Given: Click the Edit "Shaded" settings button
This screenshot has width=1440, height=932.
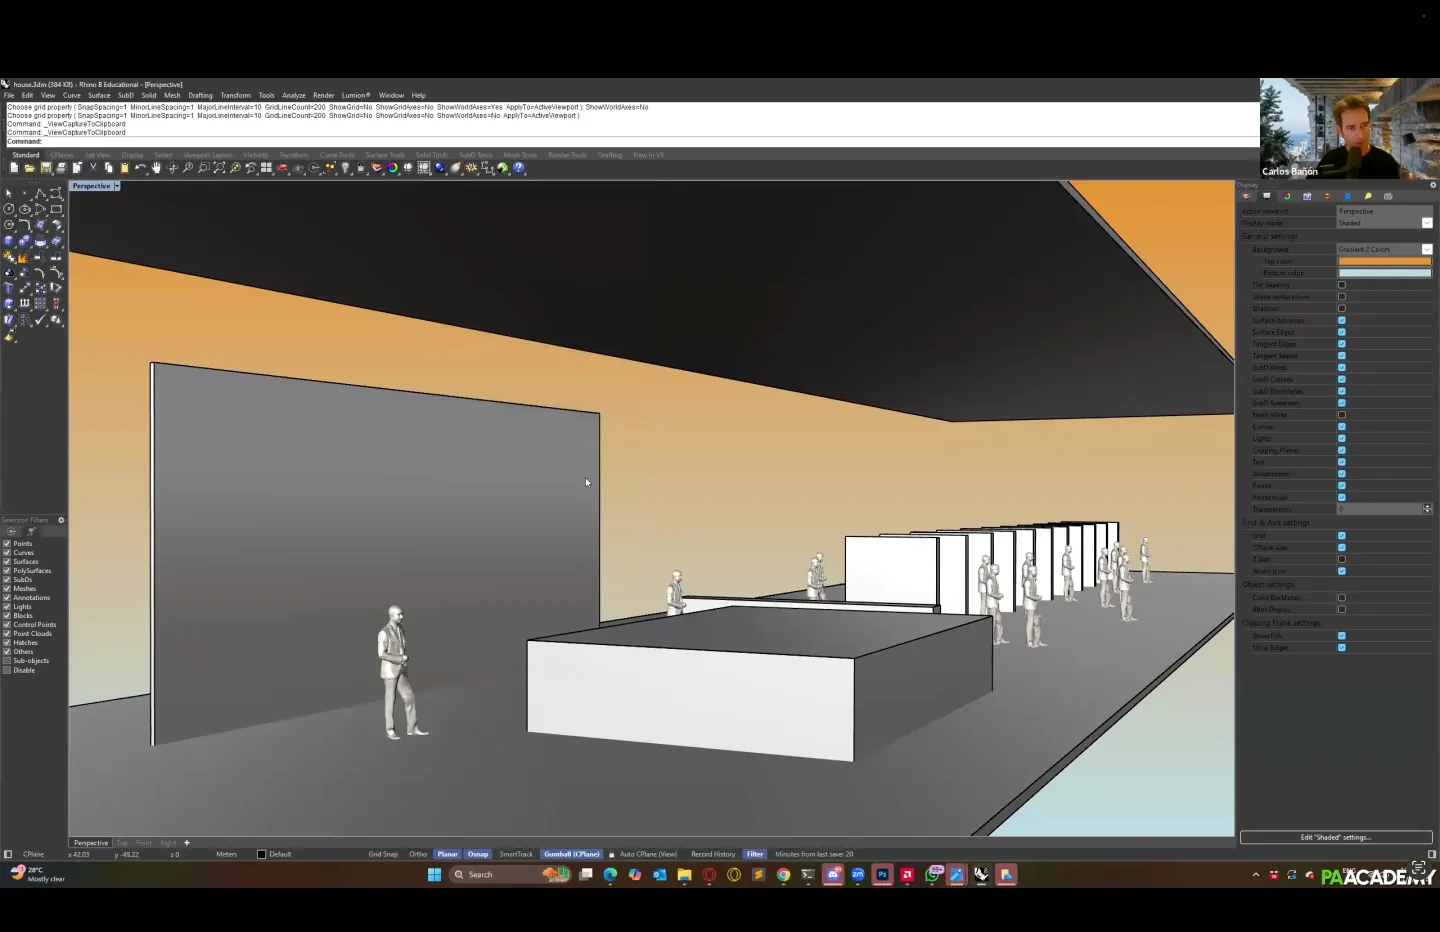Looking at the screenshot, I should [x=1336, y=837].
